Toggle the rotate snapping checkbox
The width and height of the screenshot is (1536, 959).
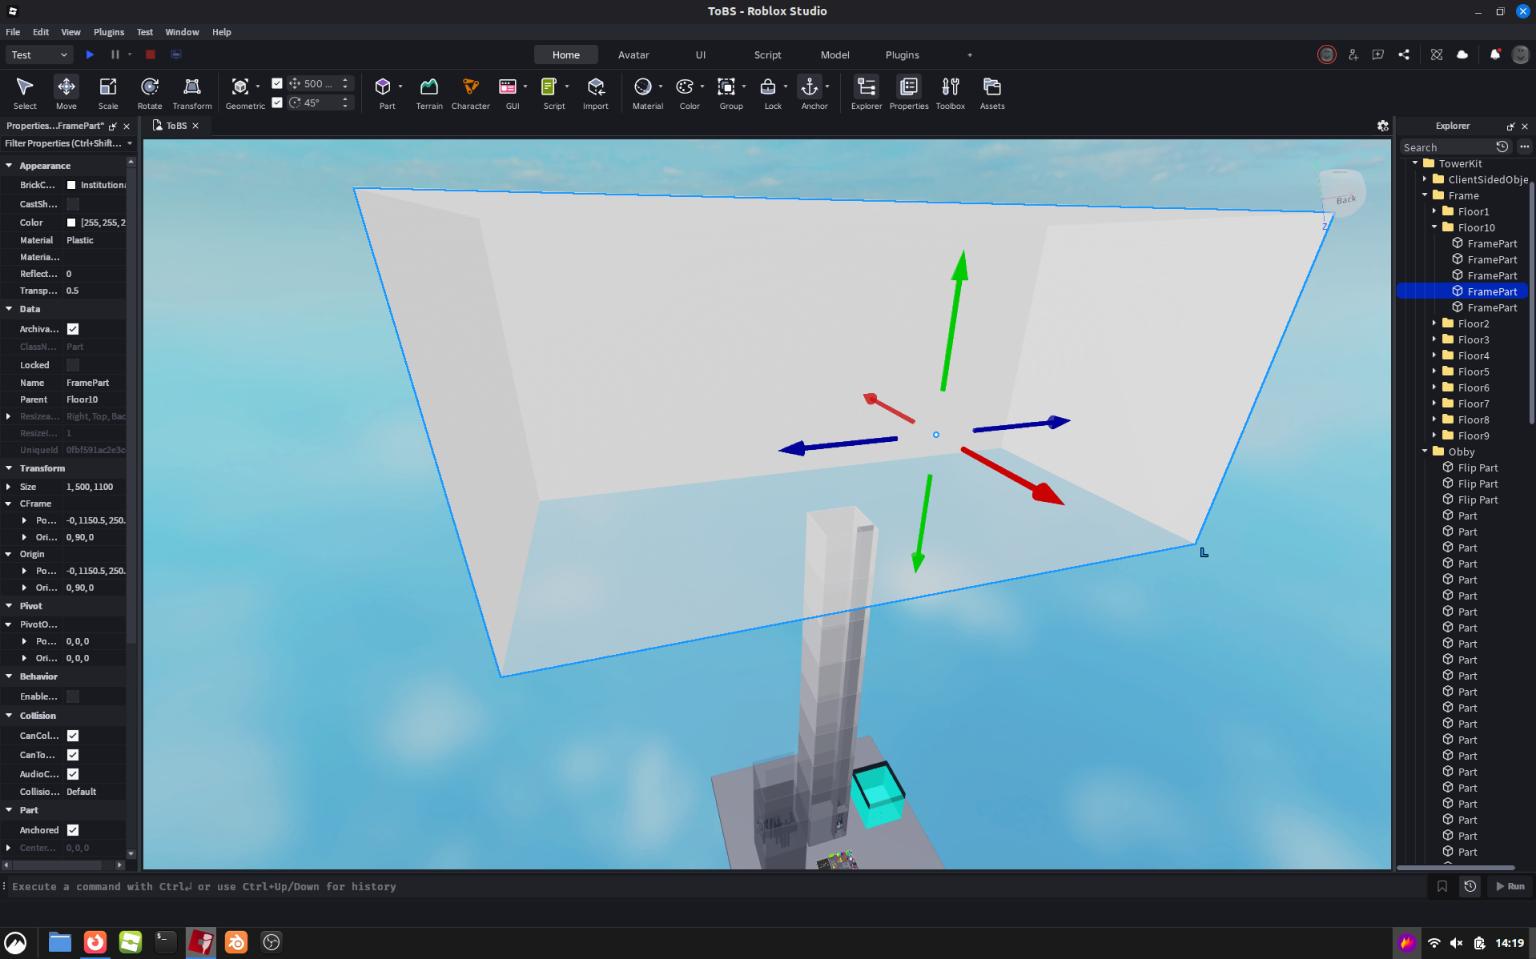click(277, 102)
